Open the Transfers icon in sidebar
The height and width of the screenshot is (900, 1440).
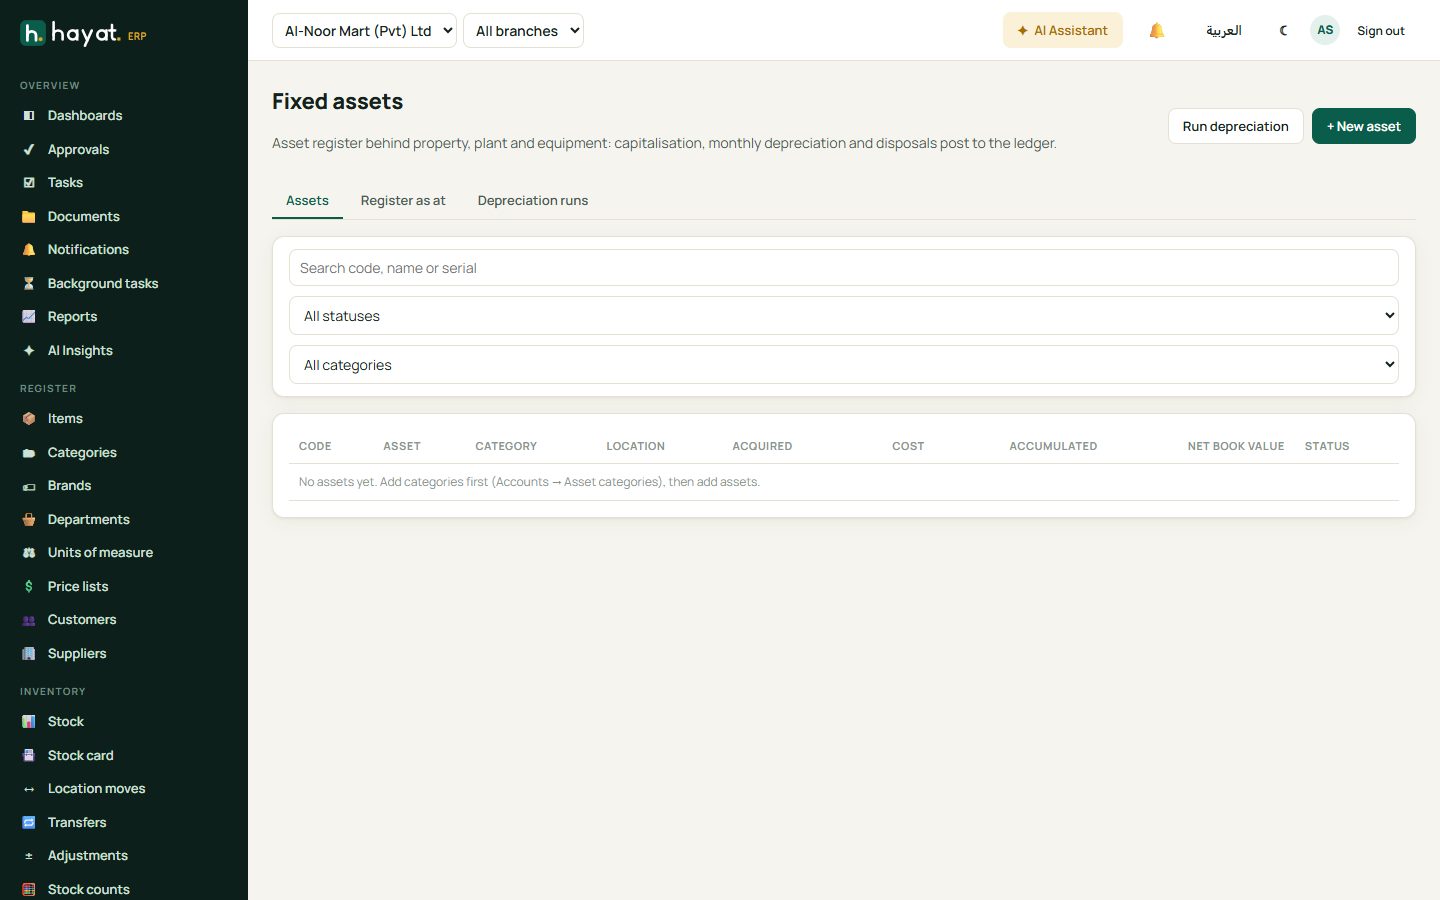click(x=29, y=823)
